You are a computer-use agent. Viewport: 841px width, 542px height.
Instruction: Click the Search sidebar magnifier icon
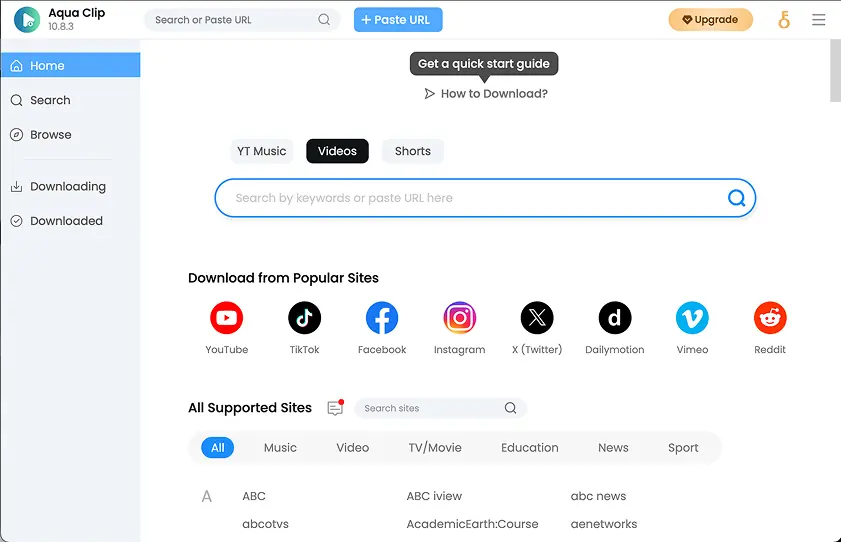17,100
